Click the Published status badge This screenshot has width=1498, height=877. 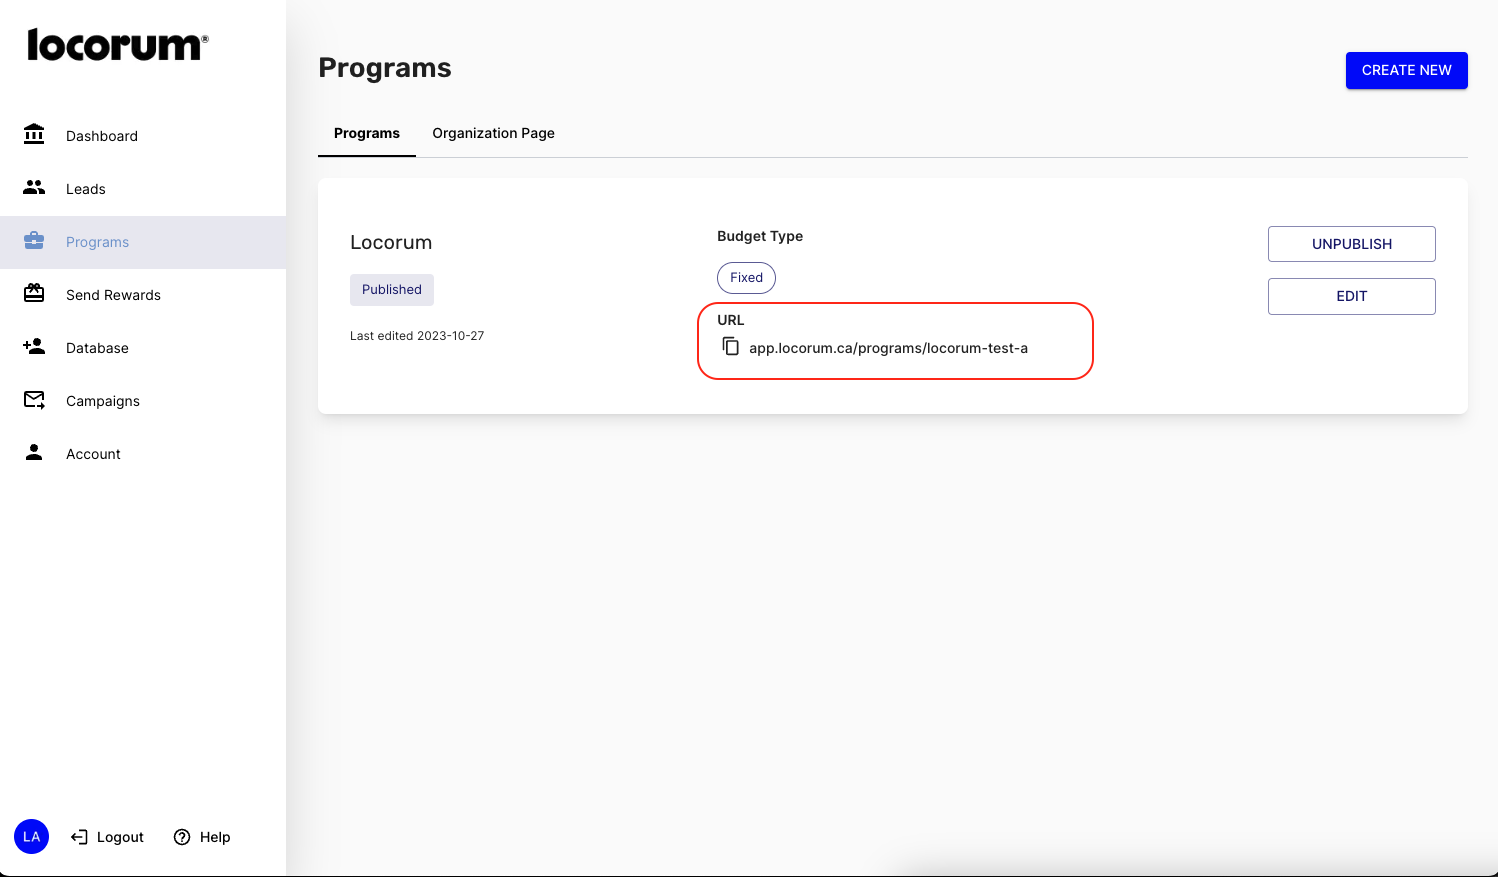coord(392,290)
